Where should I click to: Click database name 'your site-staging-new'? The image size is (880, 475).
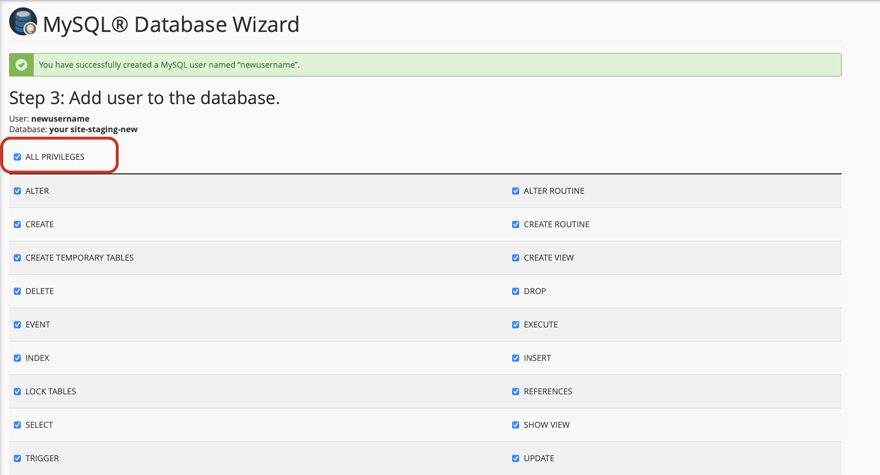(93, 129)
